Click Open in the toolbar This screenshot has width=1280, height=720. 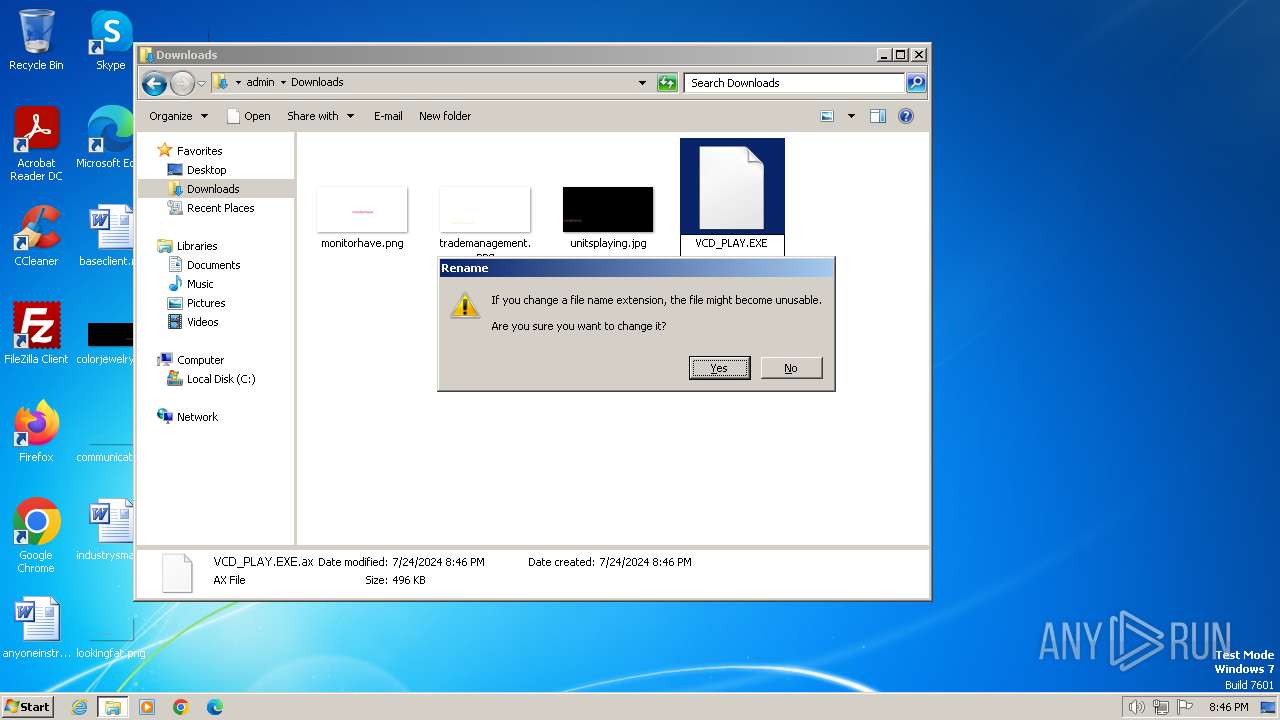coord(249,116)
